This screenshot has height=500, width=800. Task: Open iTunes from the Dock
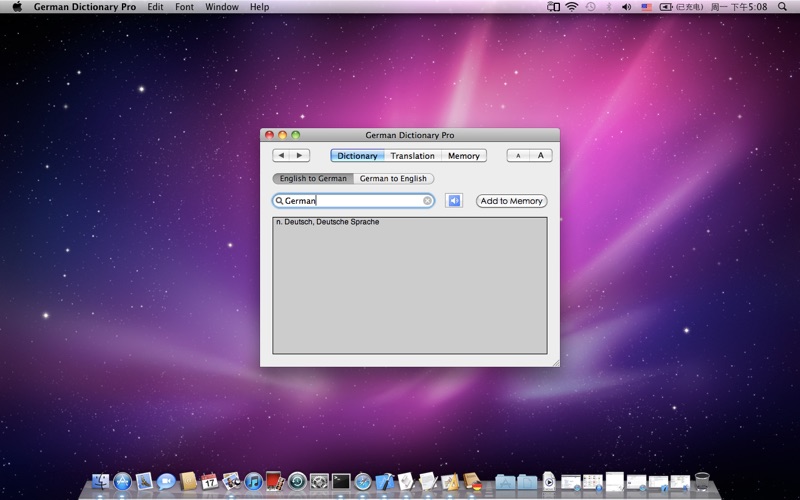[x=254, y=481]
